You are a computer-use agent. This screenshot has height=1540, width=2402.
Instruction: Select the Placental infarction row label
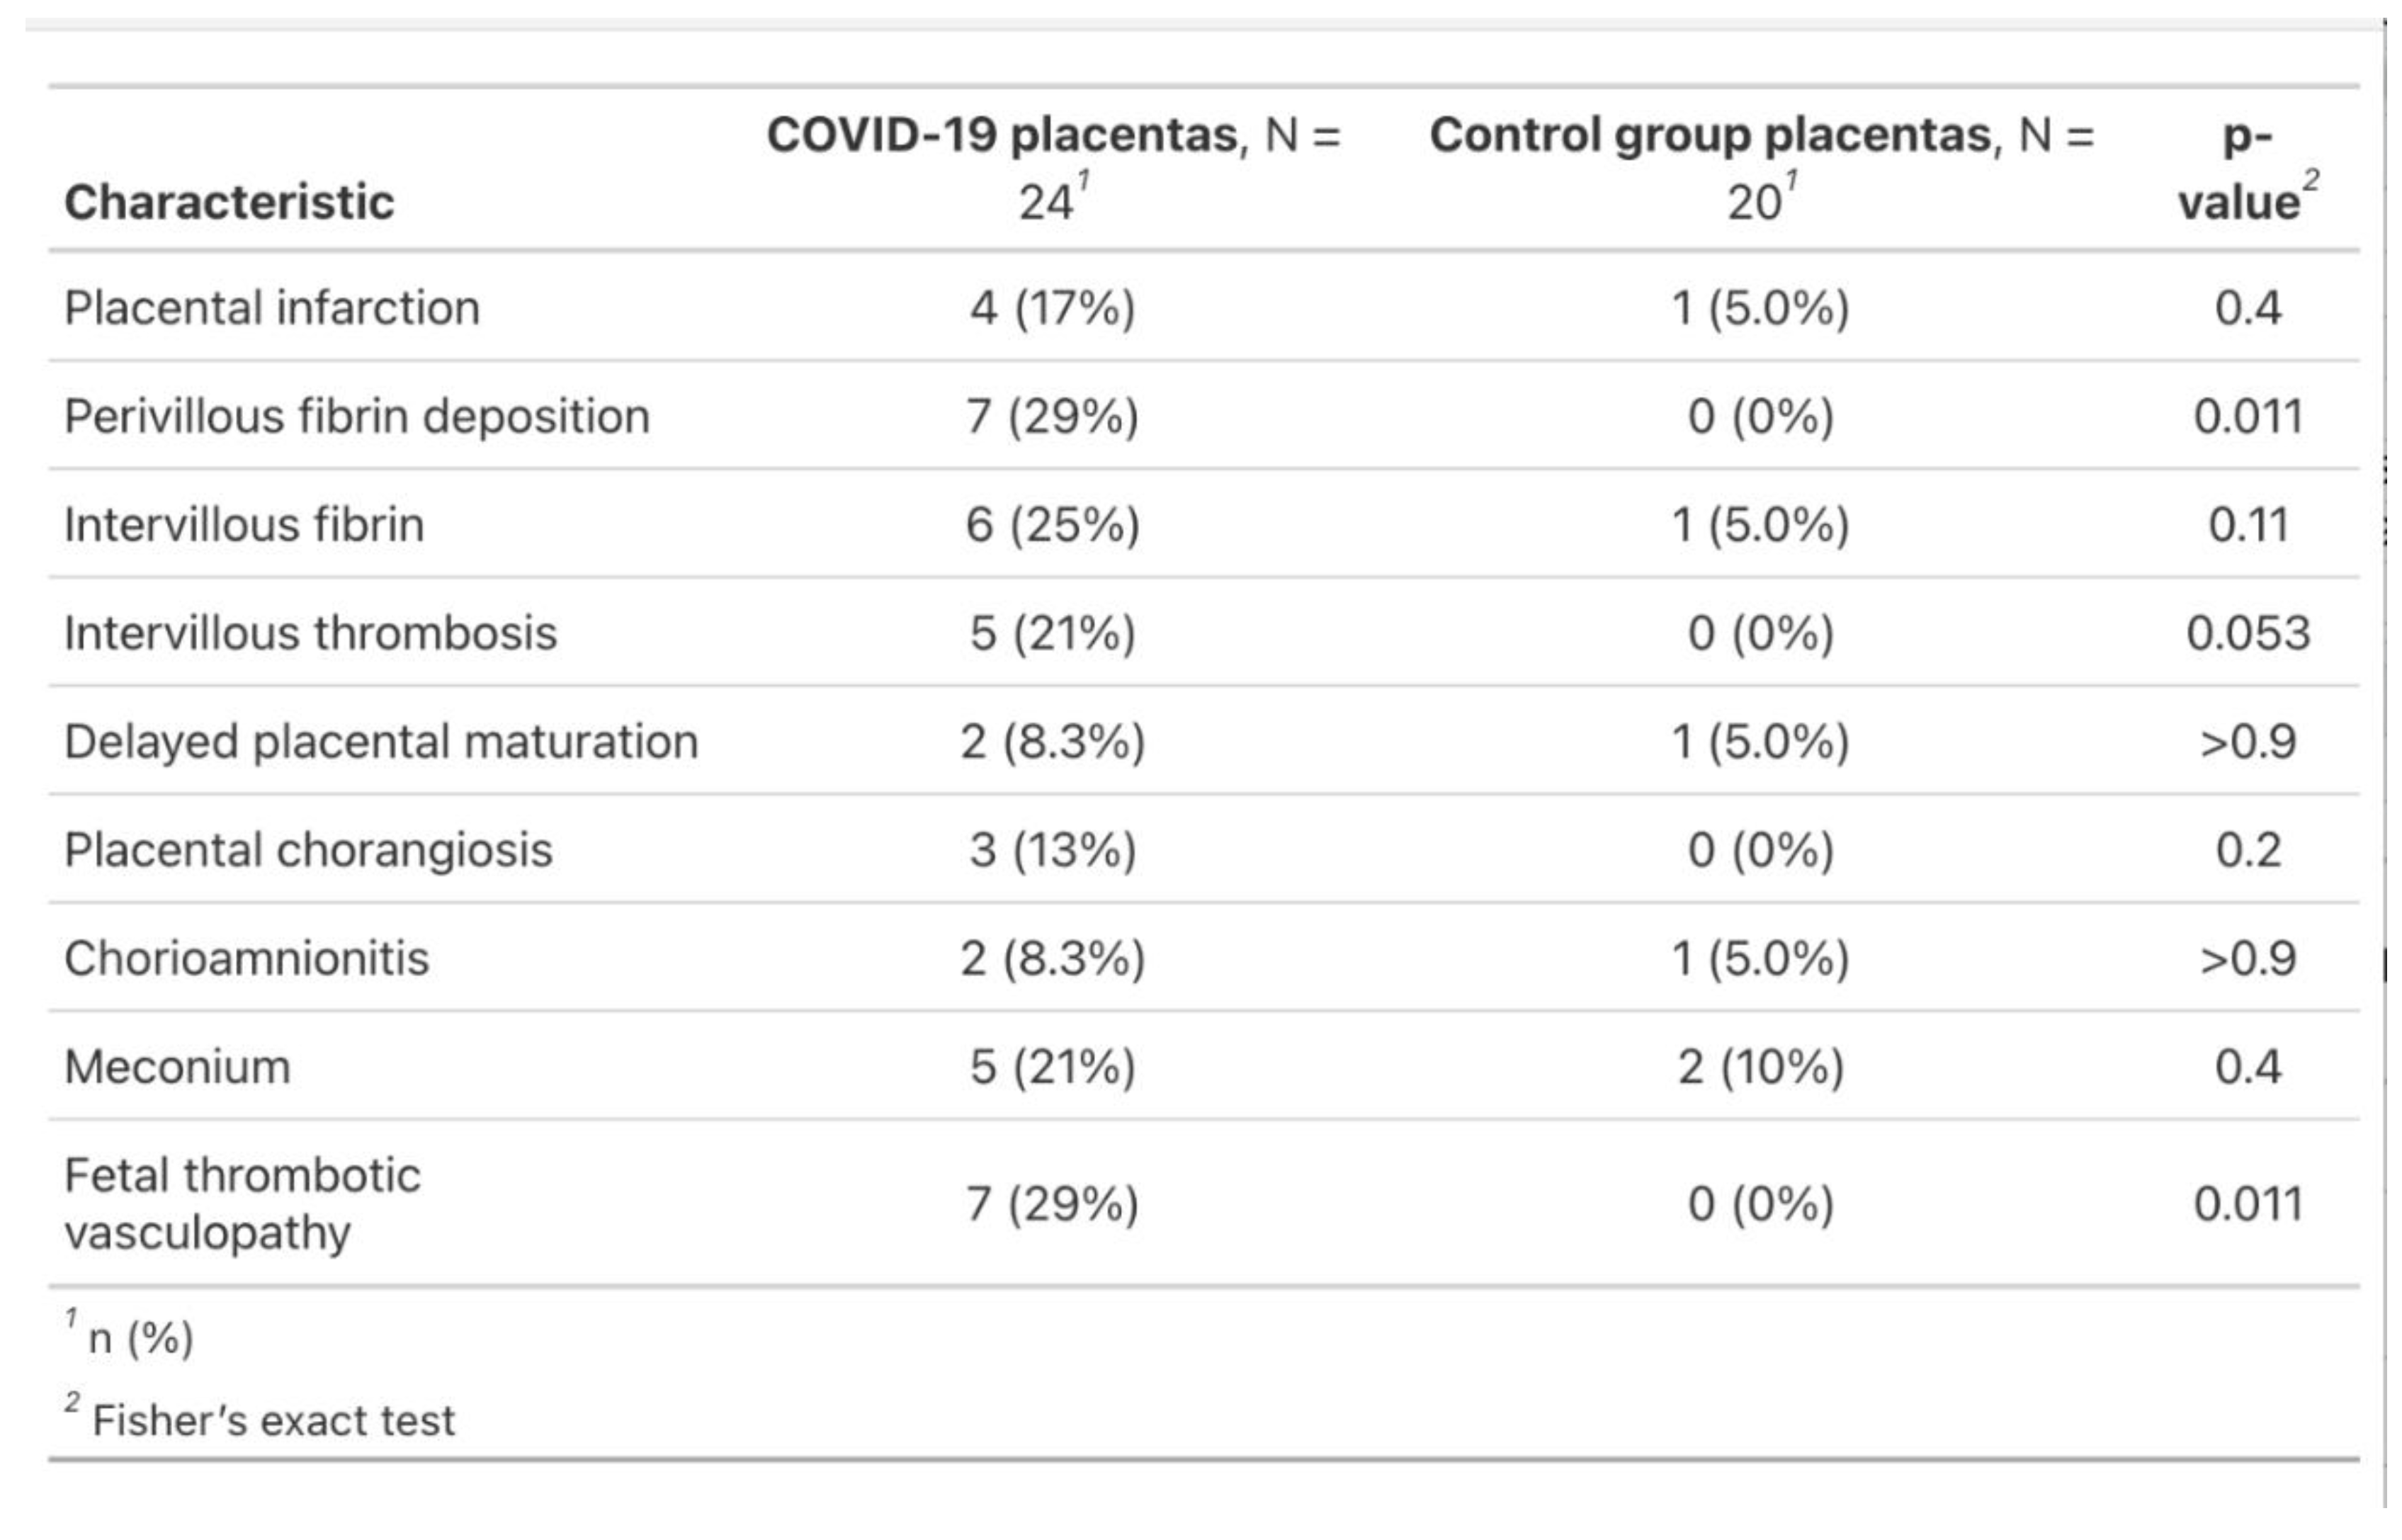click(x=272, y=308)
